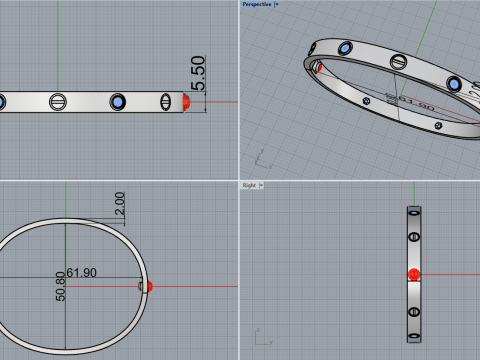Viewport: 480px width, 360px height.
Task: Open the Right viewport title menu
Action: tap(249, 185)
